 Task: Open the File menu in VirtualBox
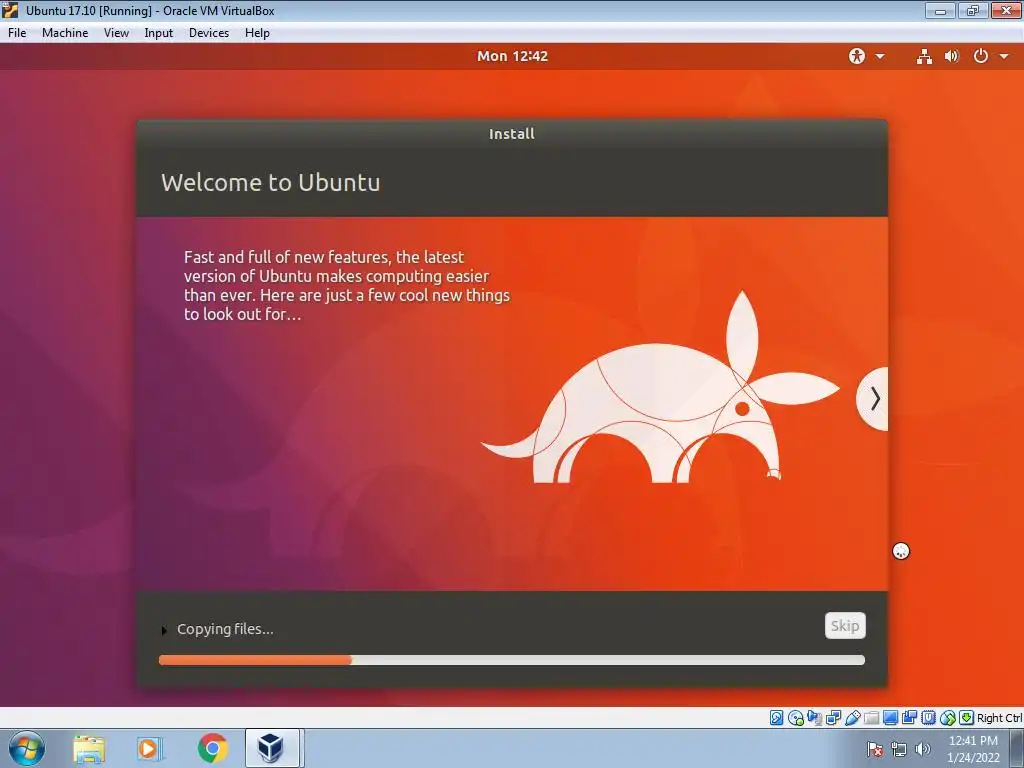point(17,33)
